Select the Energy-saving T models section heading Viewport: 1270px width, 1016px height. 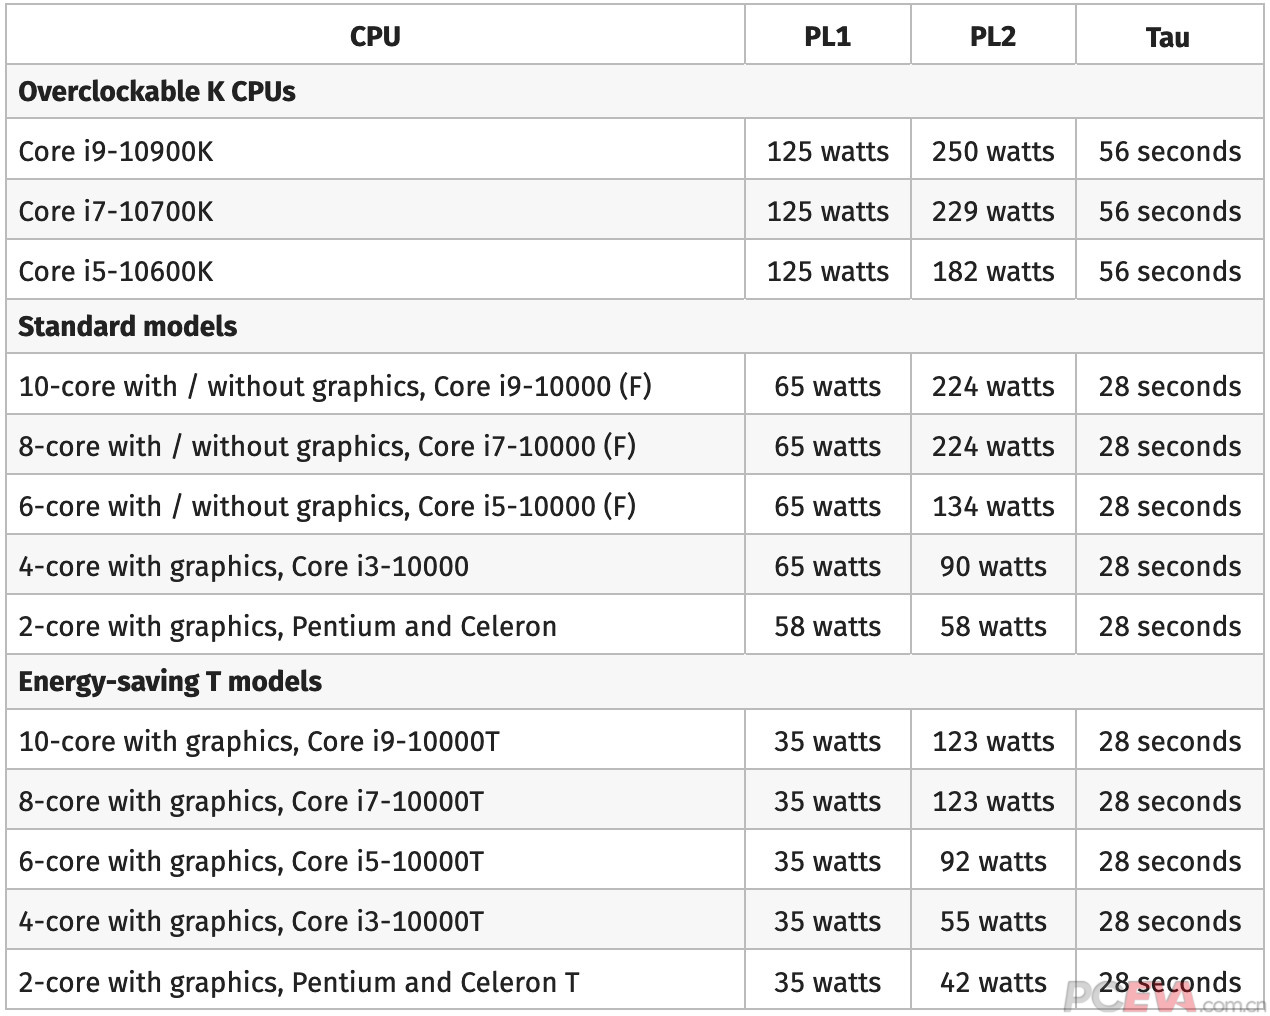click(x=170, y=682)
